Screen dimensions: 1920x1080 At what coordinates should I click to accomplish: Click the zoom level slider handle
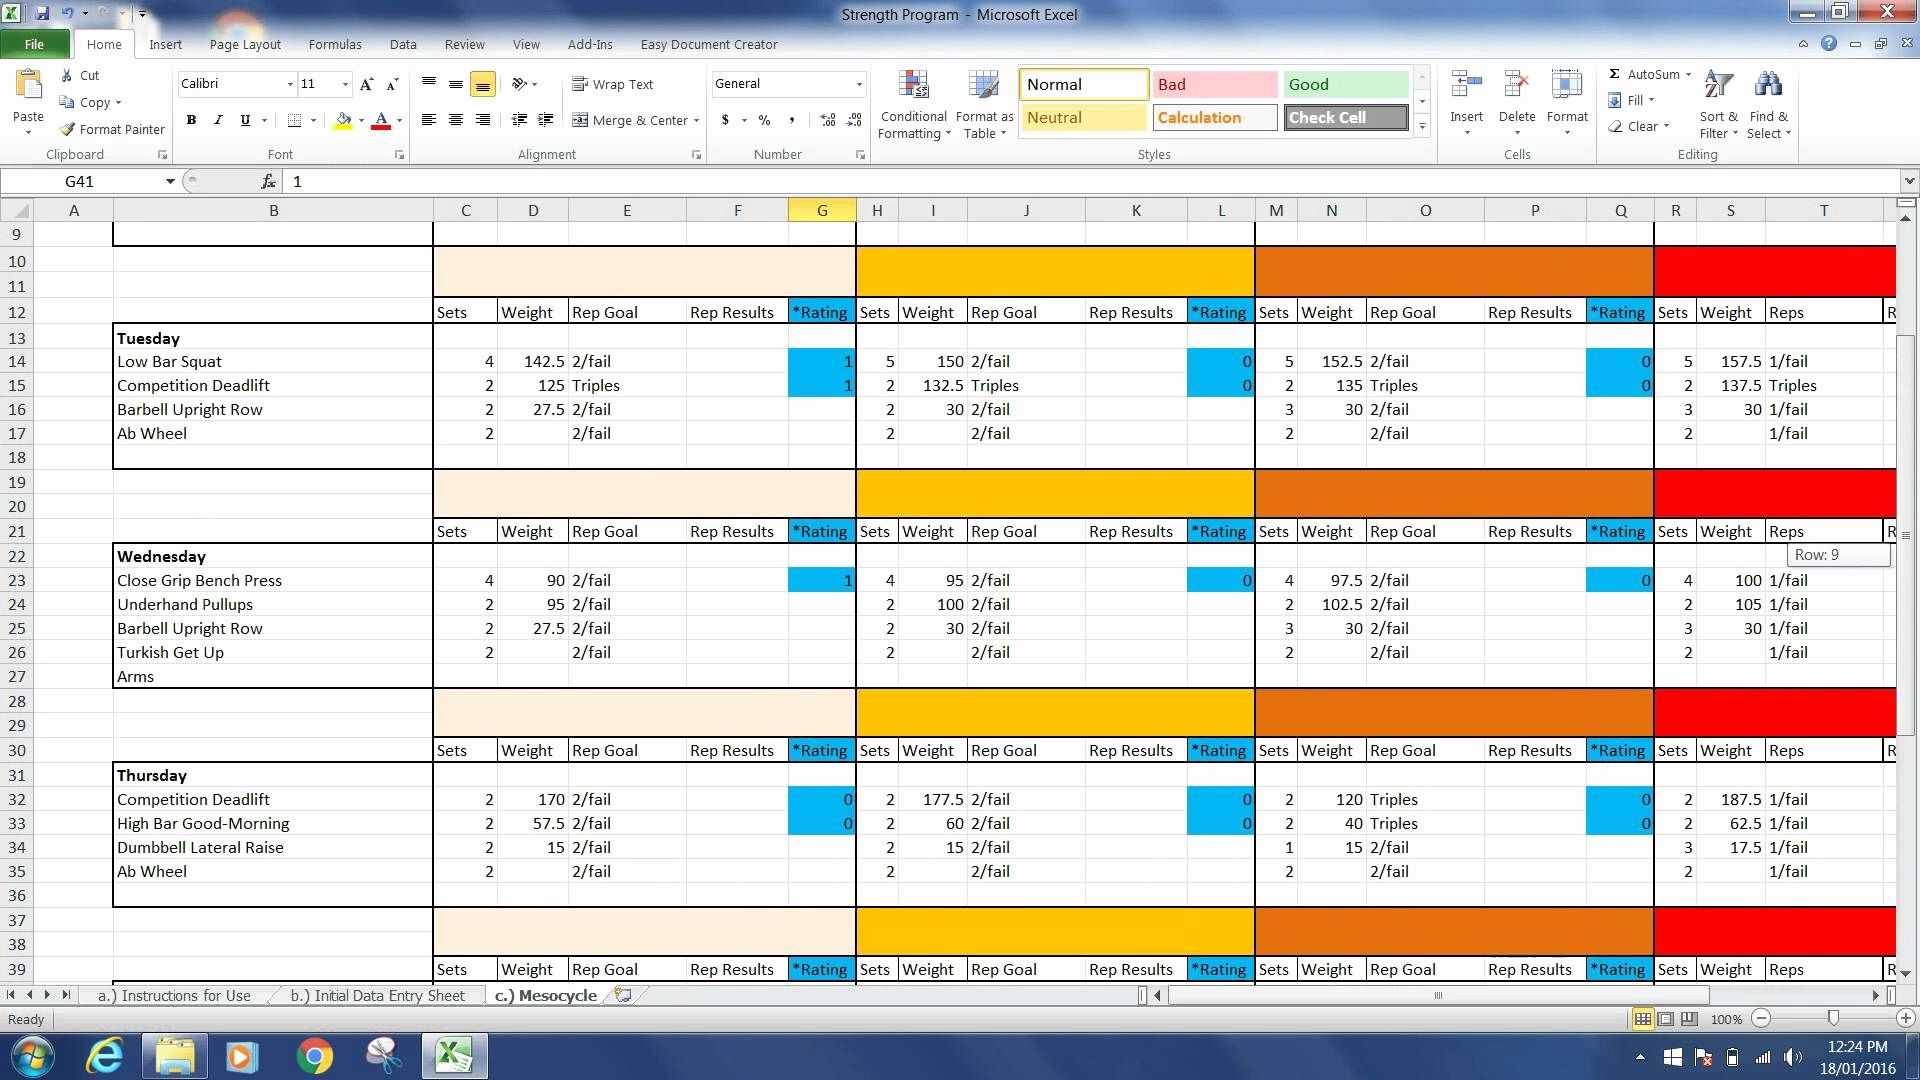click(1832, 1018)
